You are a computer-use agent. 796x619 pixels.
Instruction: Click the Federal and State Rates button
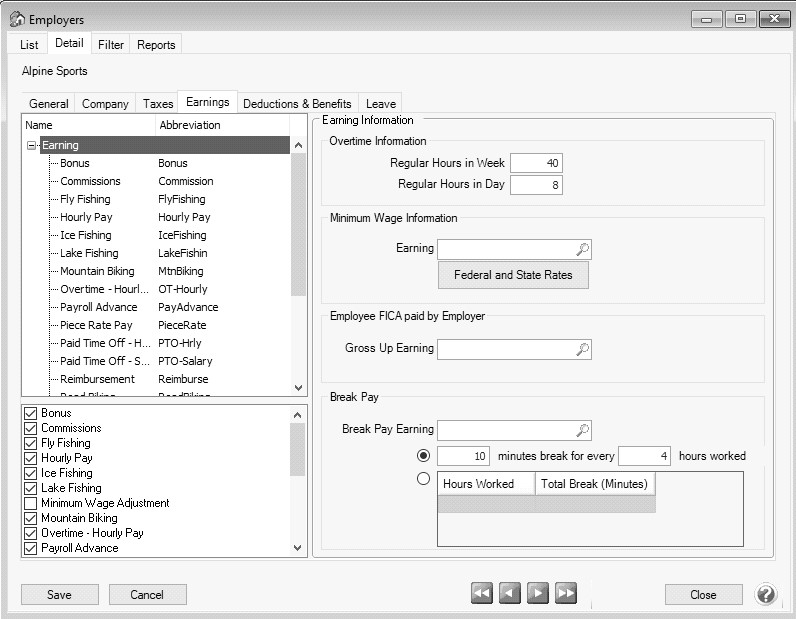(x=513, y=275)
